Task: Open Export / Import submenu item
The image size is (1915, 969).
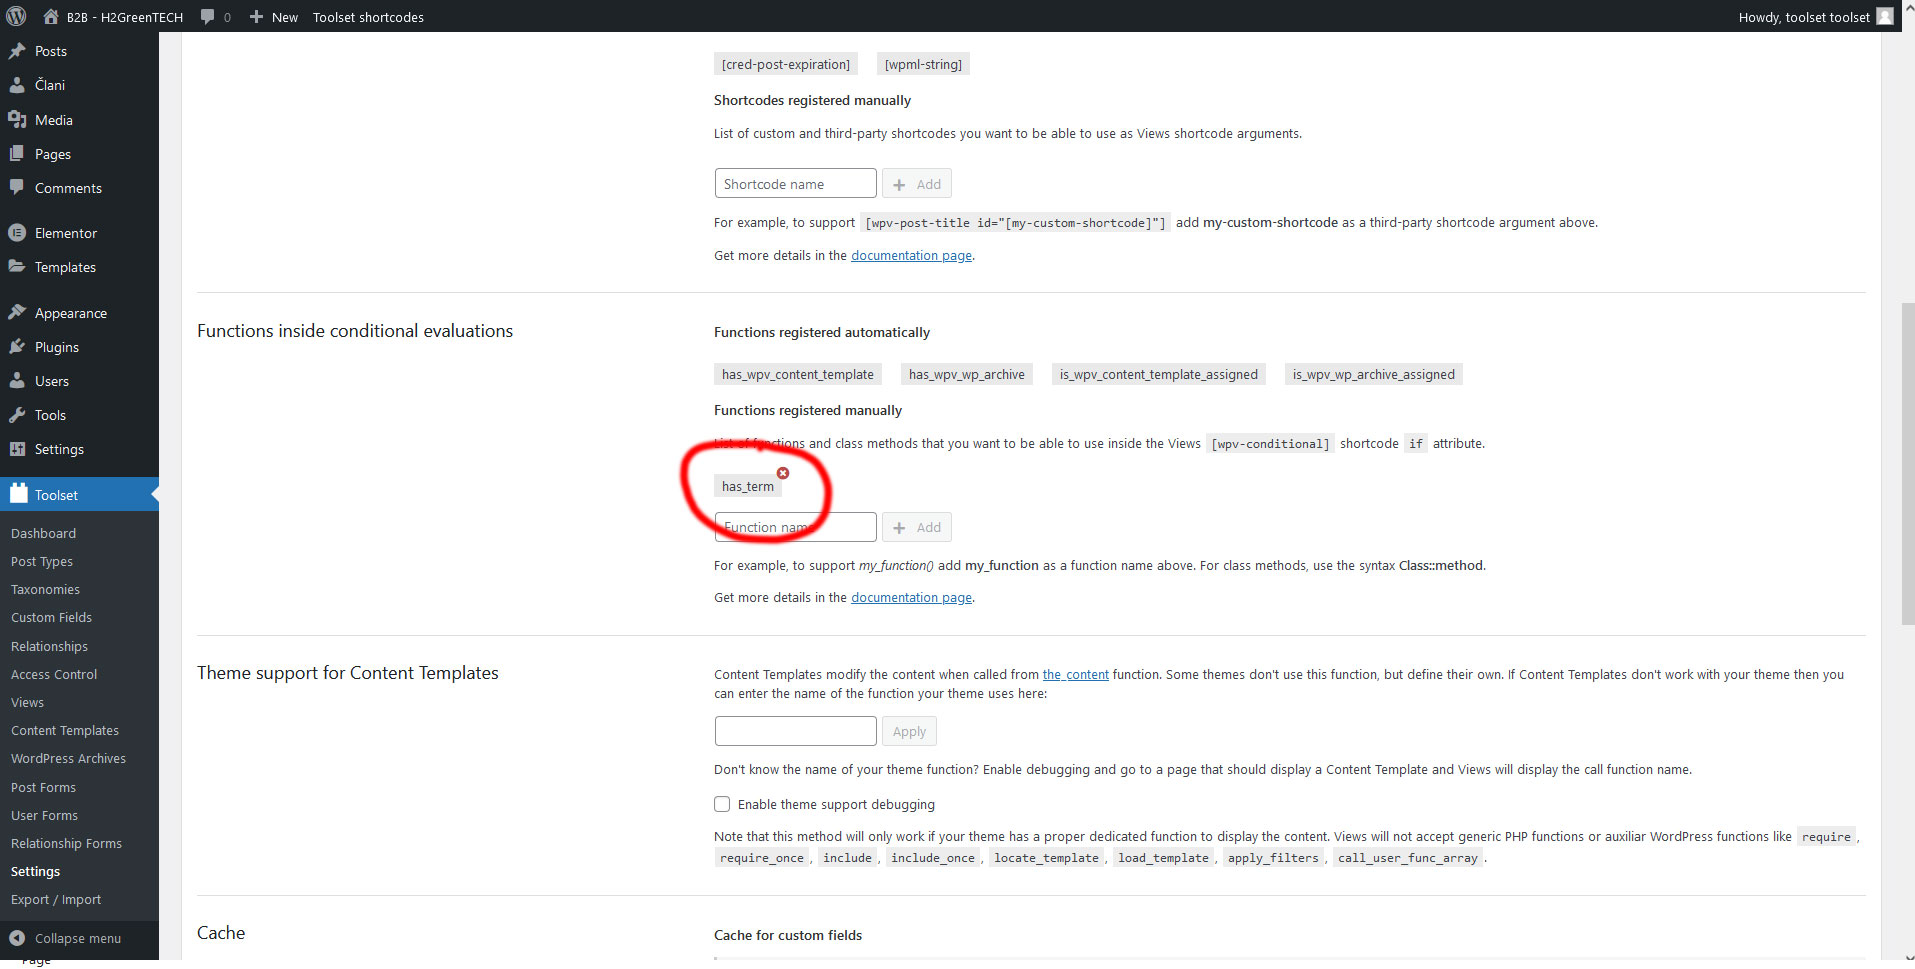Action: 56,899
